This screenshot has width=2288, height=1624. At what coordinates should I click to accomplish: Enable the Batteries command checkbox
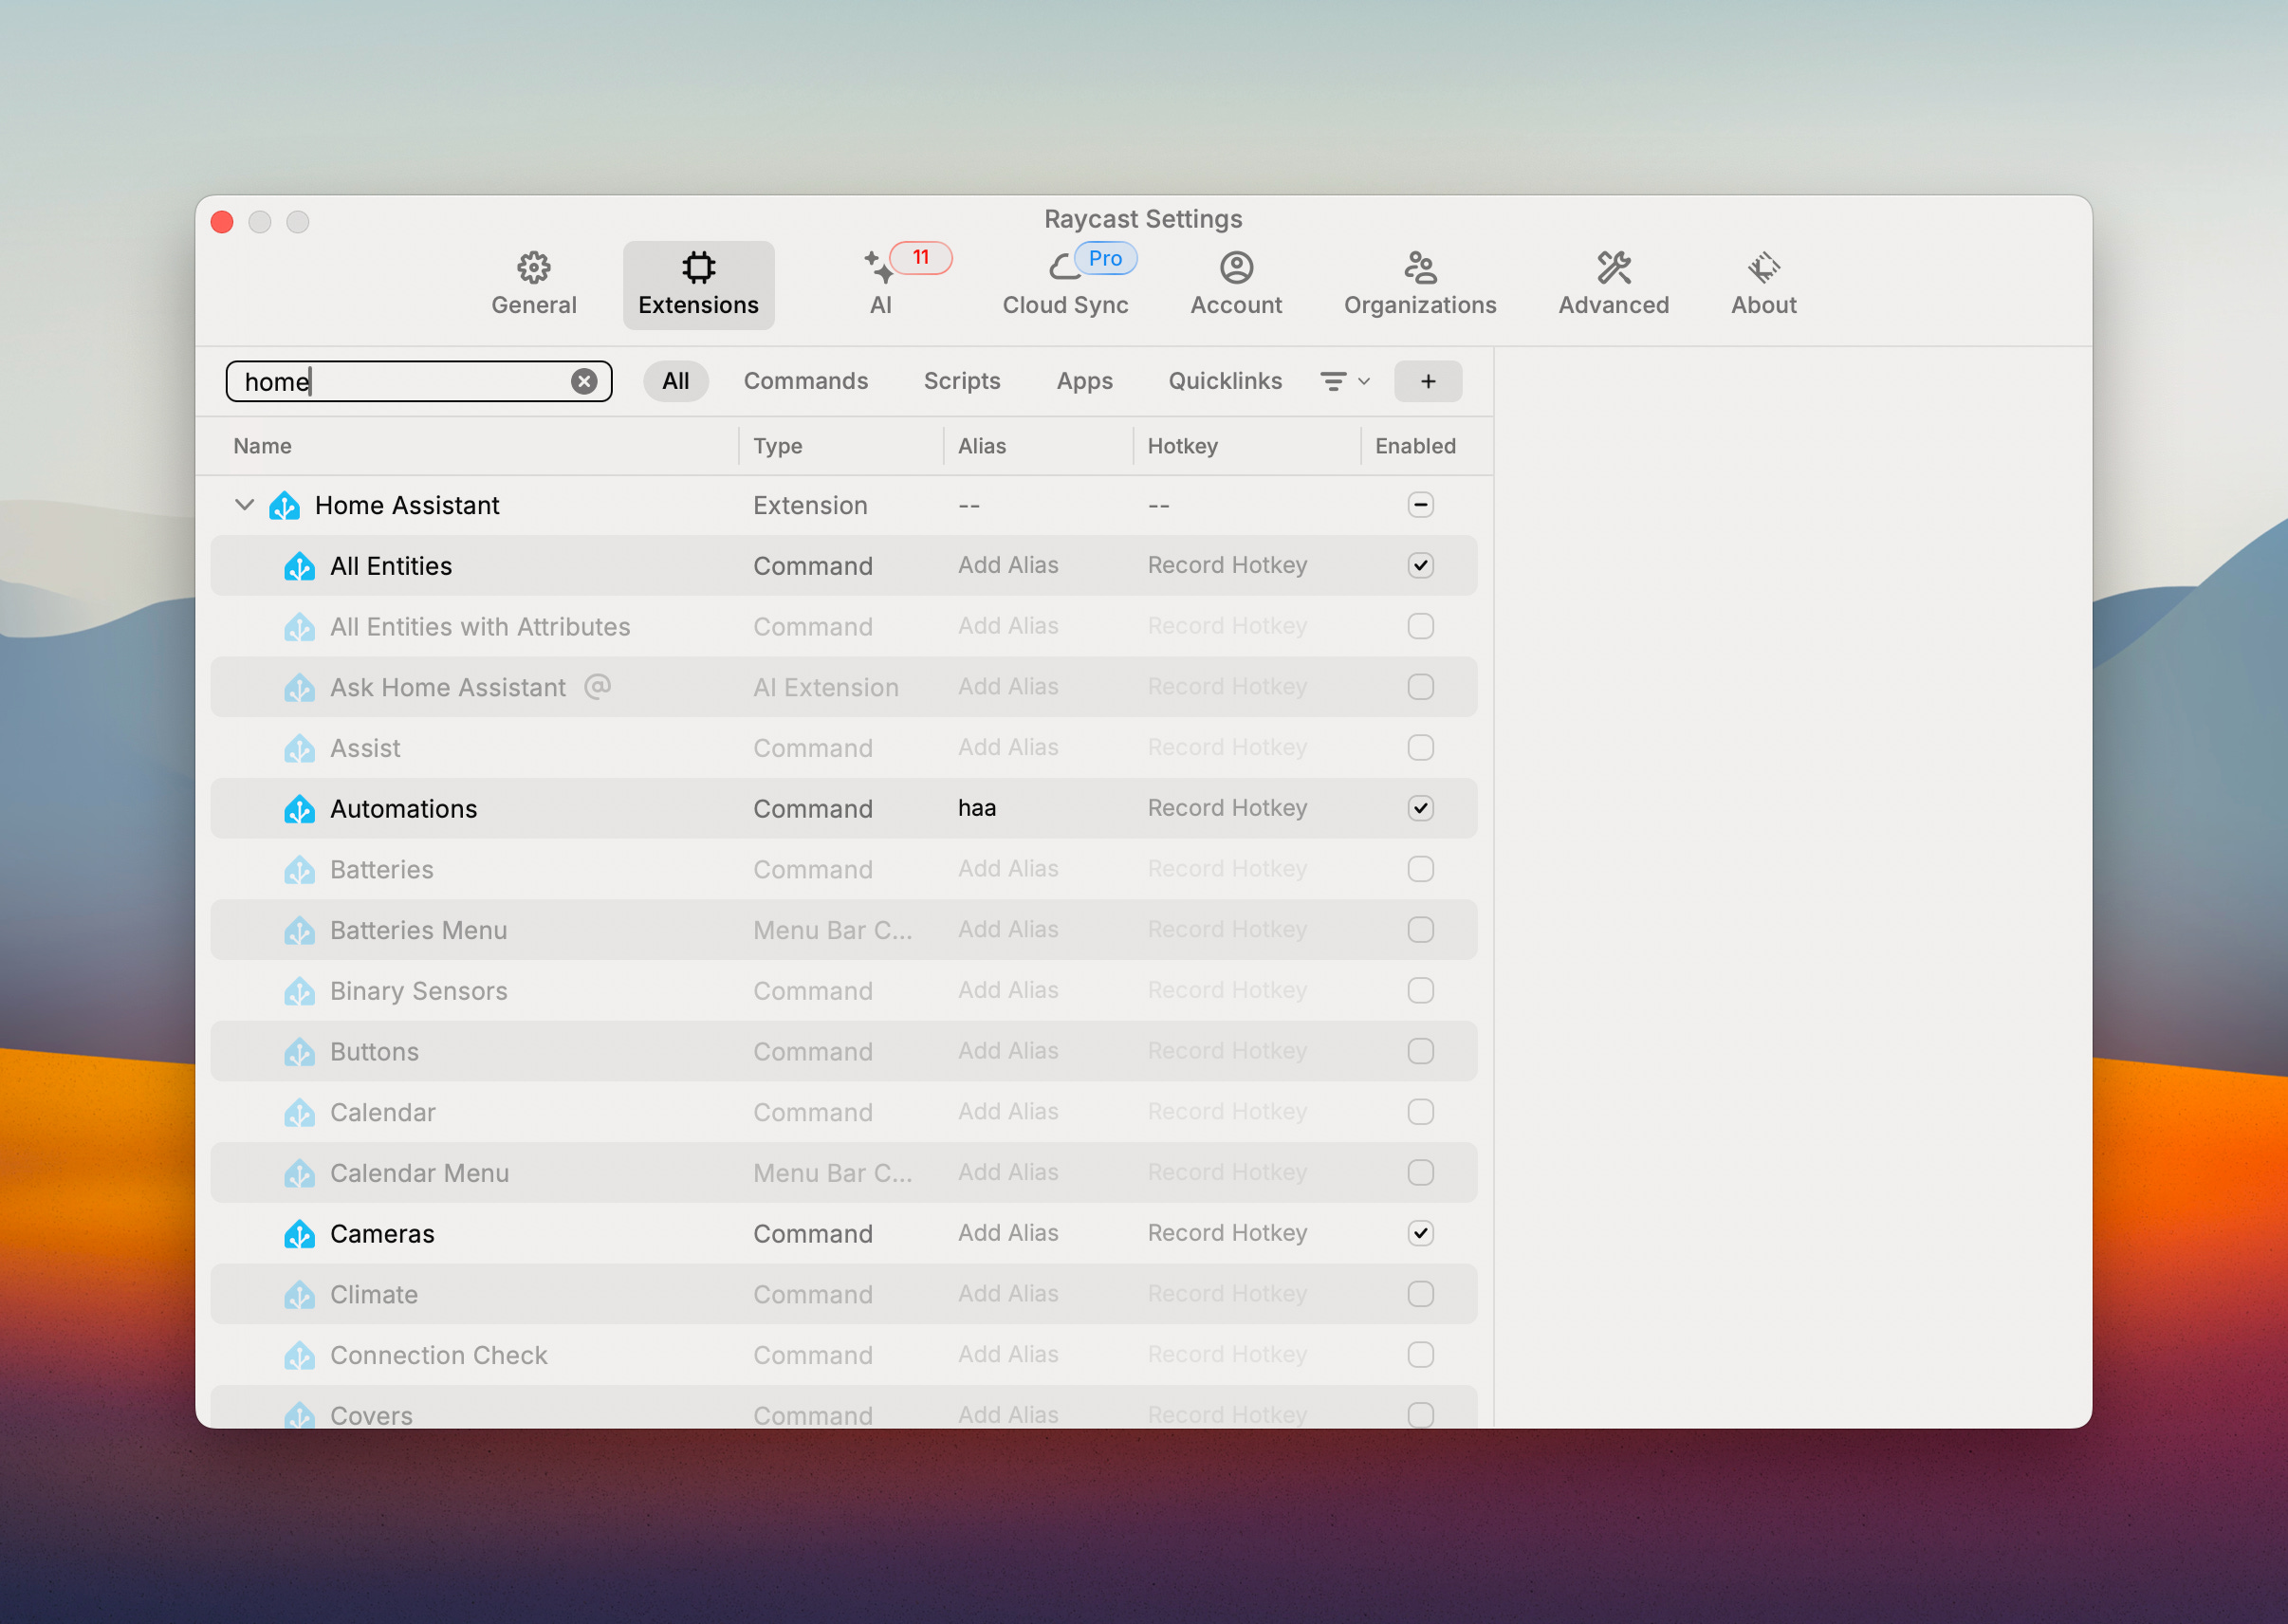pyautogui.click(x=1420, y=869)
